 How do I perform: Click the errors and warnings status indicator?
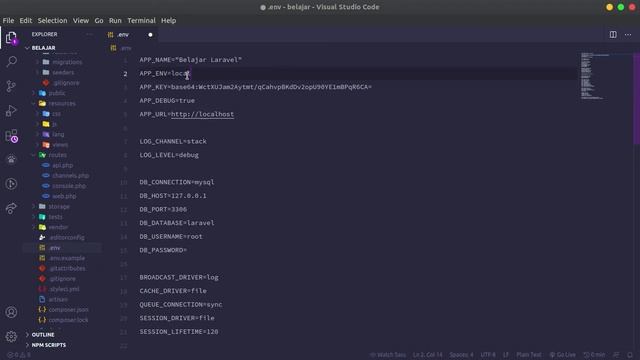pyautogui.click(x=19, y=355)
